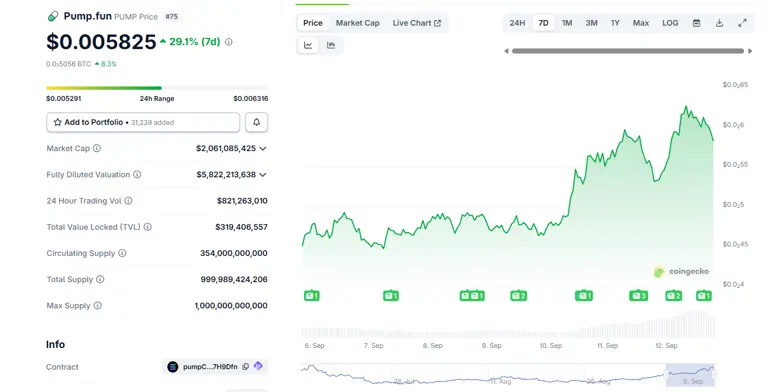Viewport: 768px width, 392px height.
Task: Open info tooltip for Total Supply
Action: coord(100,279)
